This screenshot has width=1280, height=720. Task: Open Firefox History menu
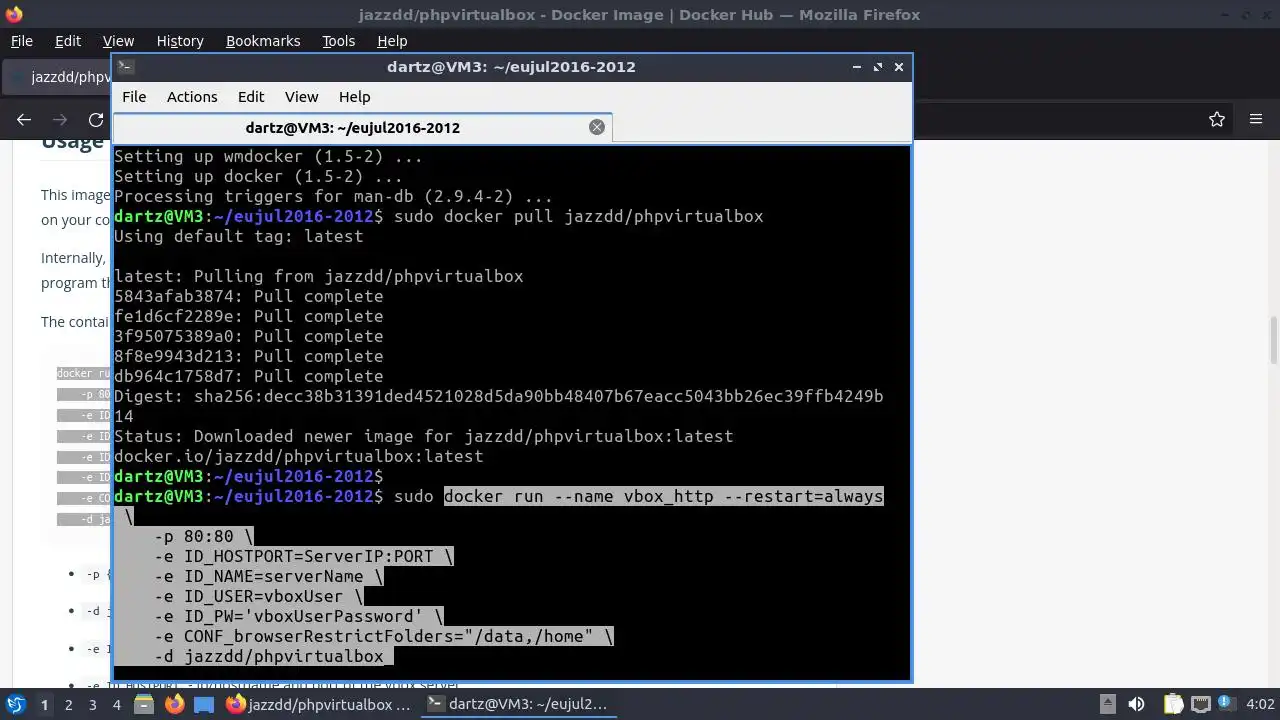click(180, 41)
